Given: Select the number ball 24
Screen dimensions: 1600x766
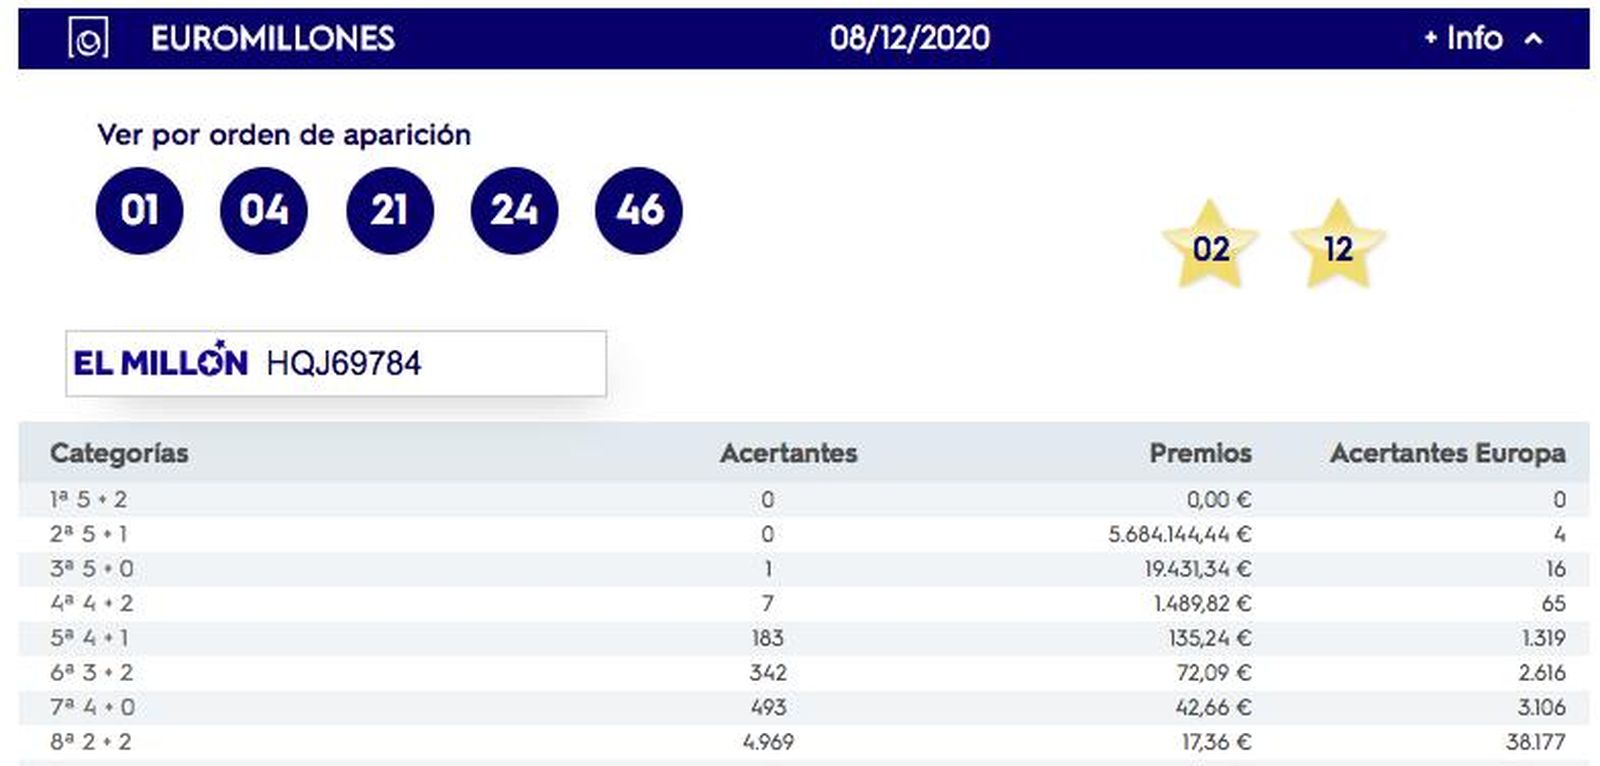Looking at the screenshot, I should point(513,210).
